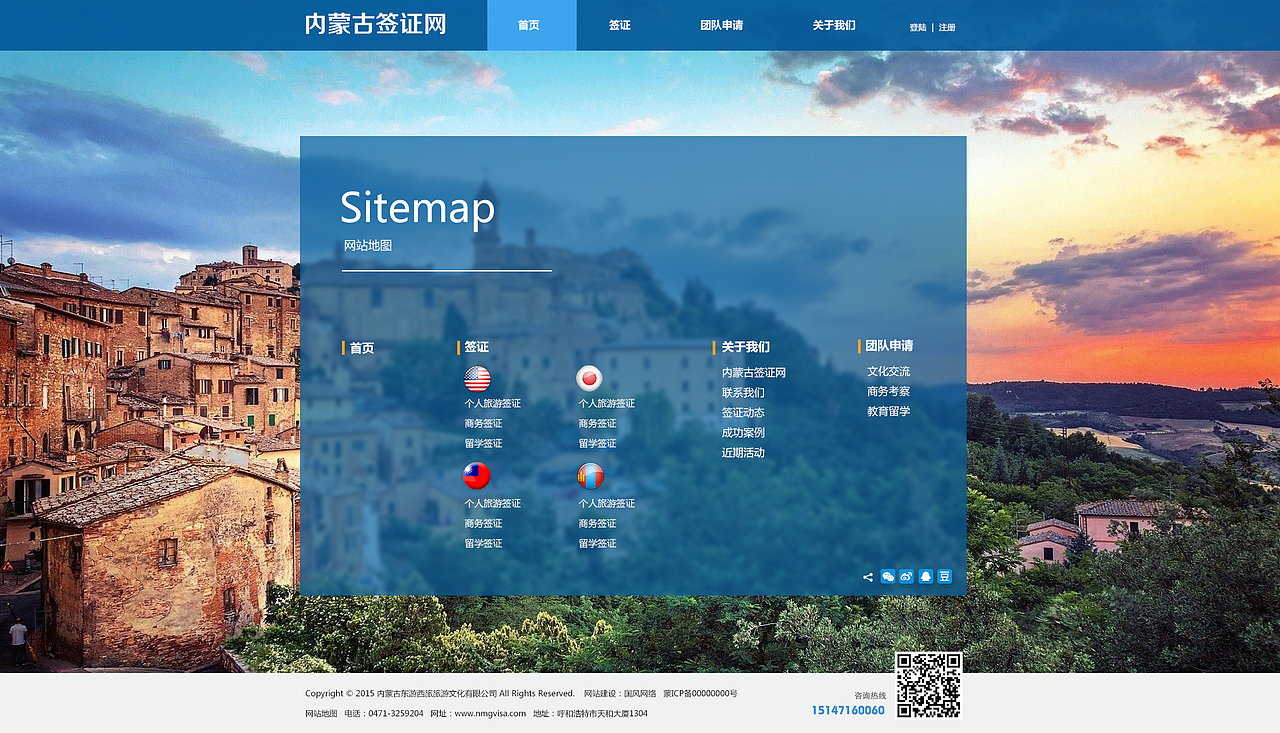
Task: Click the address 呼和浩特市天和大厦1304
Action: [x=602, y=714]
